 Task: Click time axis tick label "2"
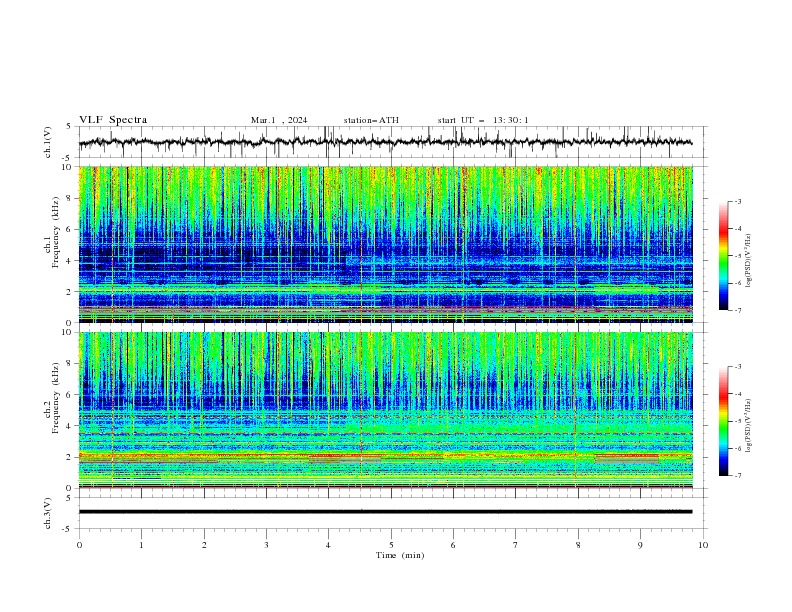[x=204, y=545]
